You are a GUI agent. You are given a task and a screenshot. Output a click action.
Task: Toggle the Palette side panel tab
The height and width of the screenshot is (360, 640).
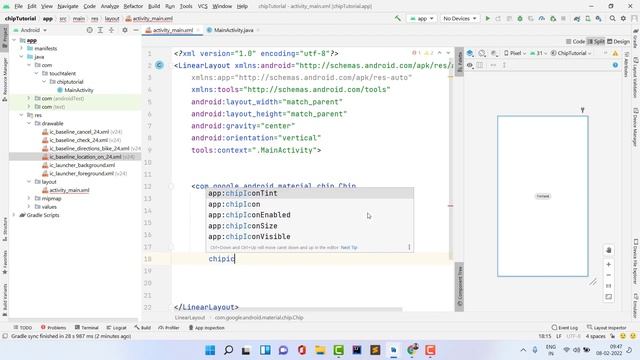click(459, 62)
